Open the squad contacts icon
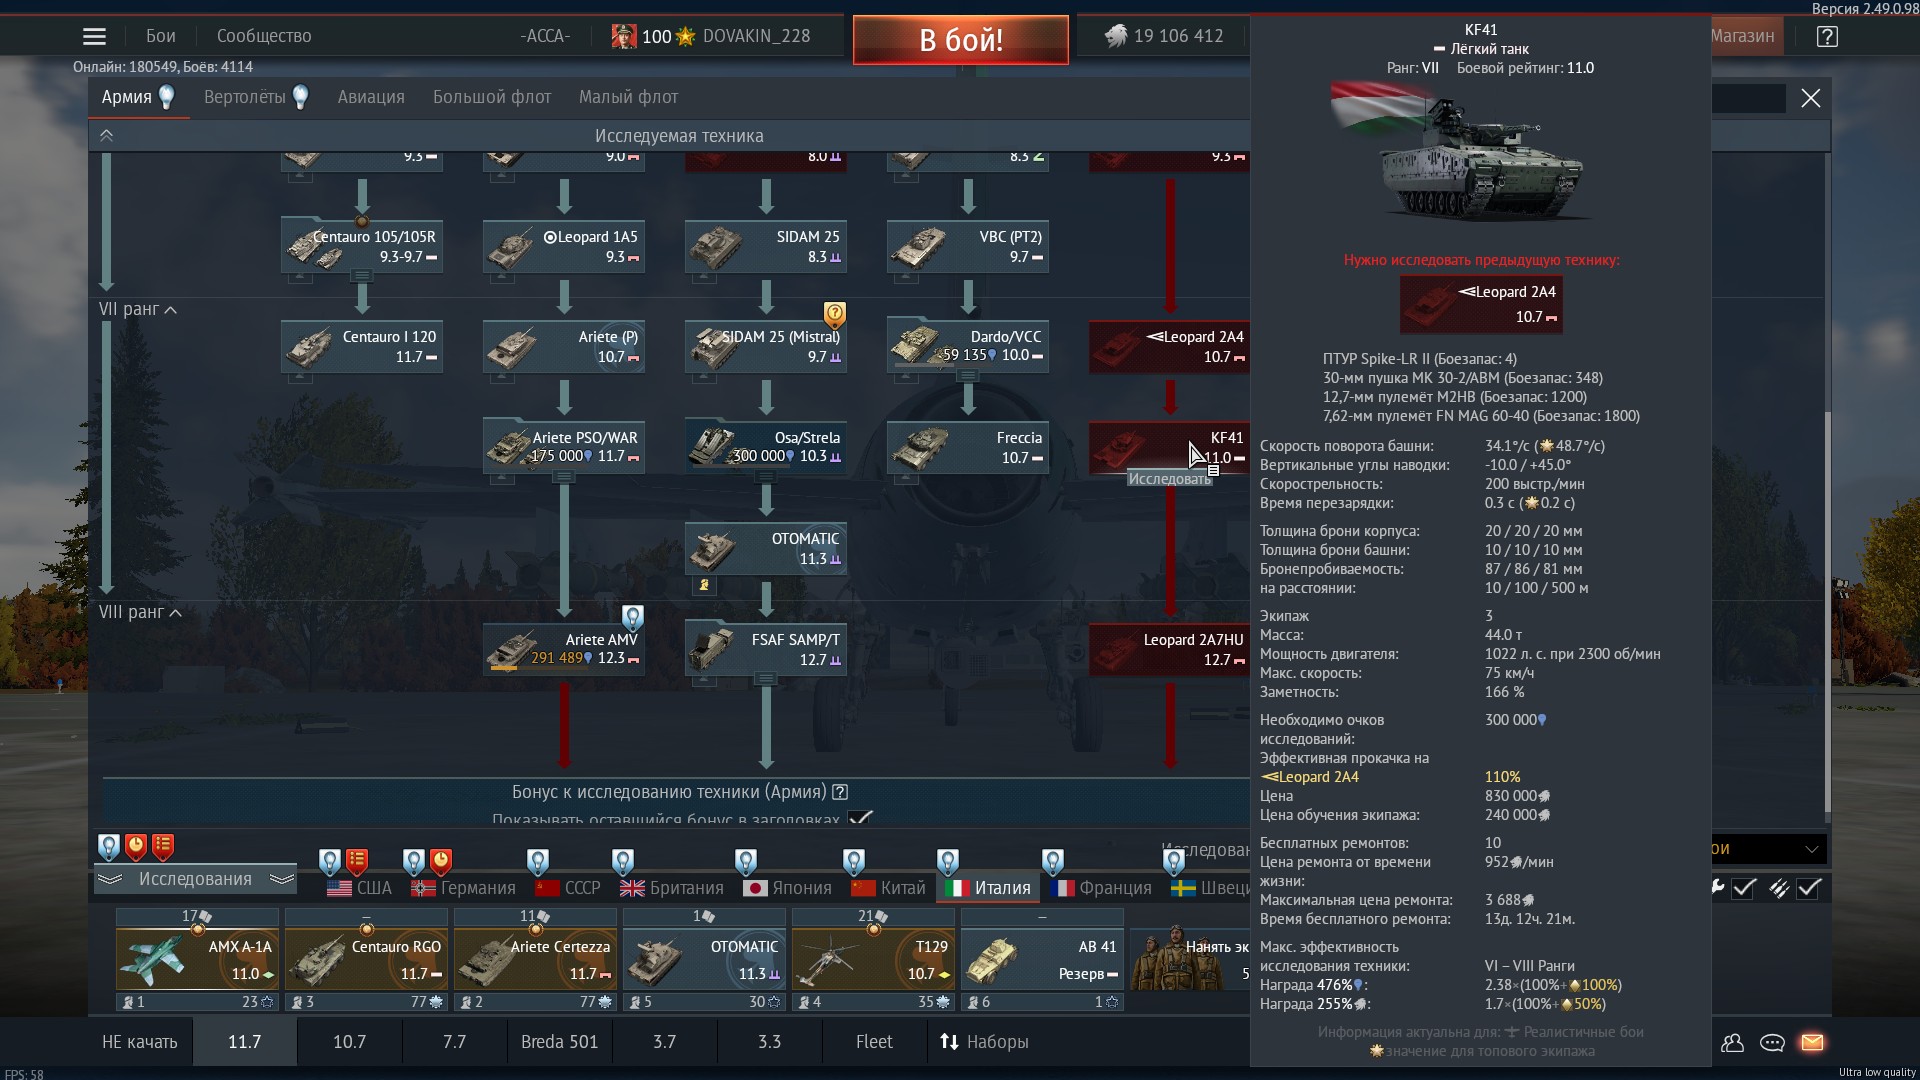1920x1080 pixels. pos(1732,1043)
